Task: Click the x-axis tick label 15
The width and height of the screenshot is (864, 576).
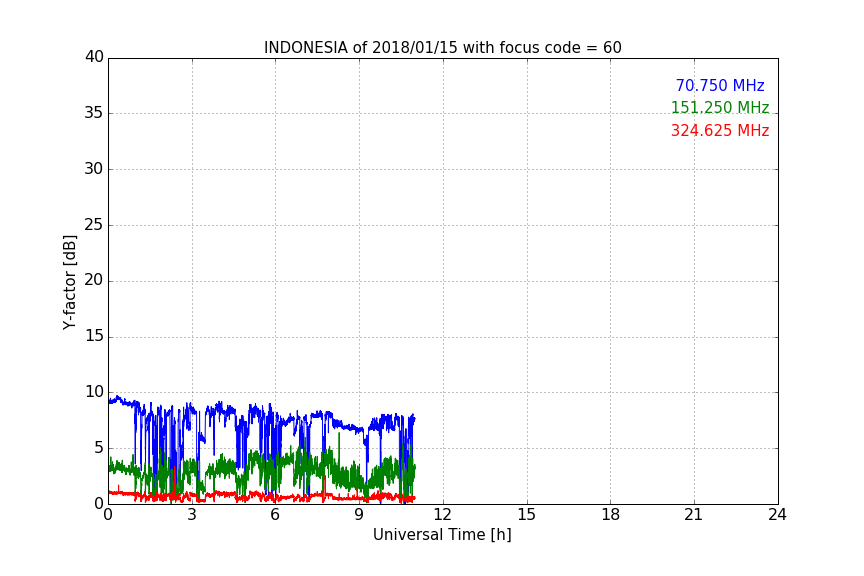Action: [526, 515]
